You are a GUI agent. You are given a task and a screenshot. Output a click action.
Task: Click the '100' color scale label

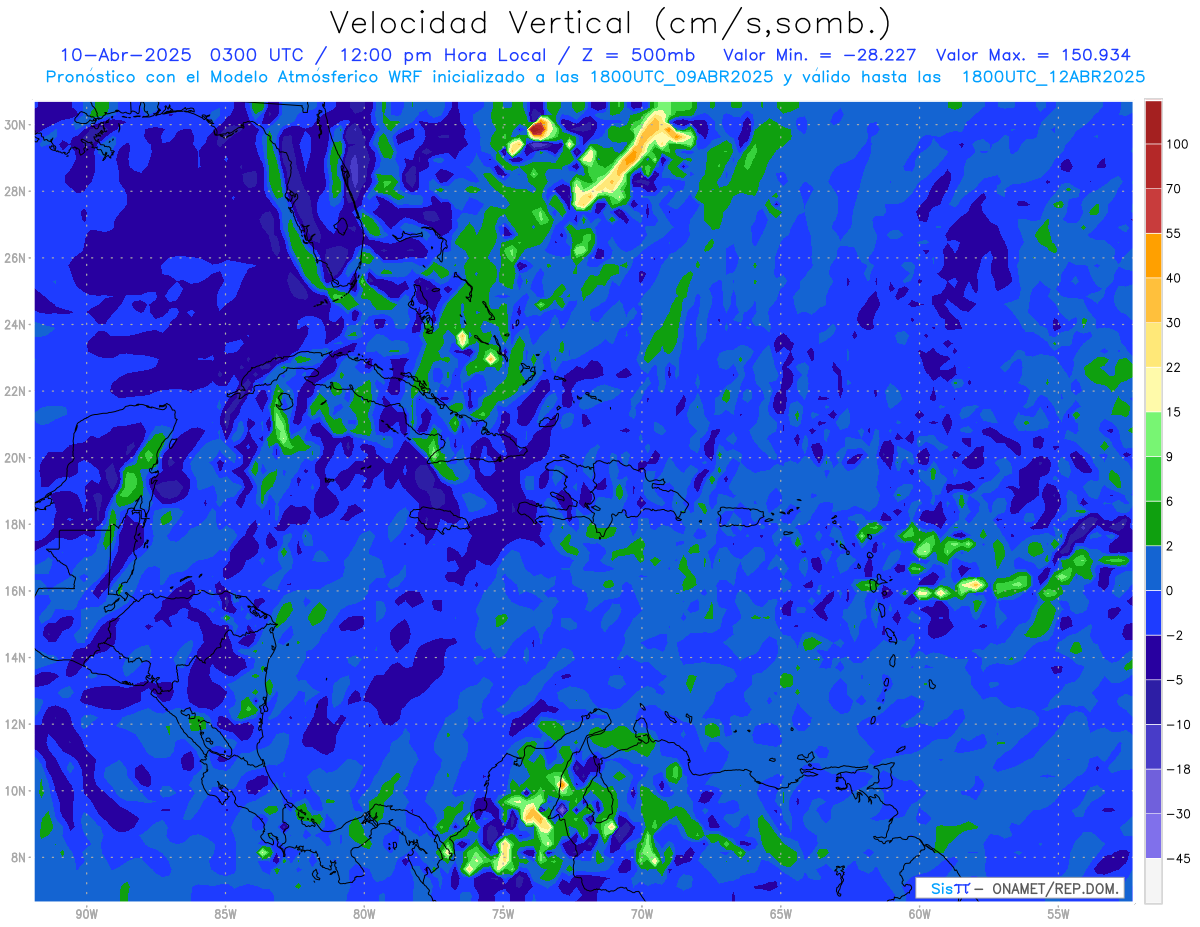click(x=1177, y=144)
